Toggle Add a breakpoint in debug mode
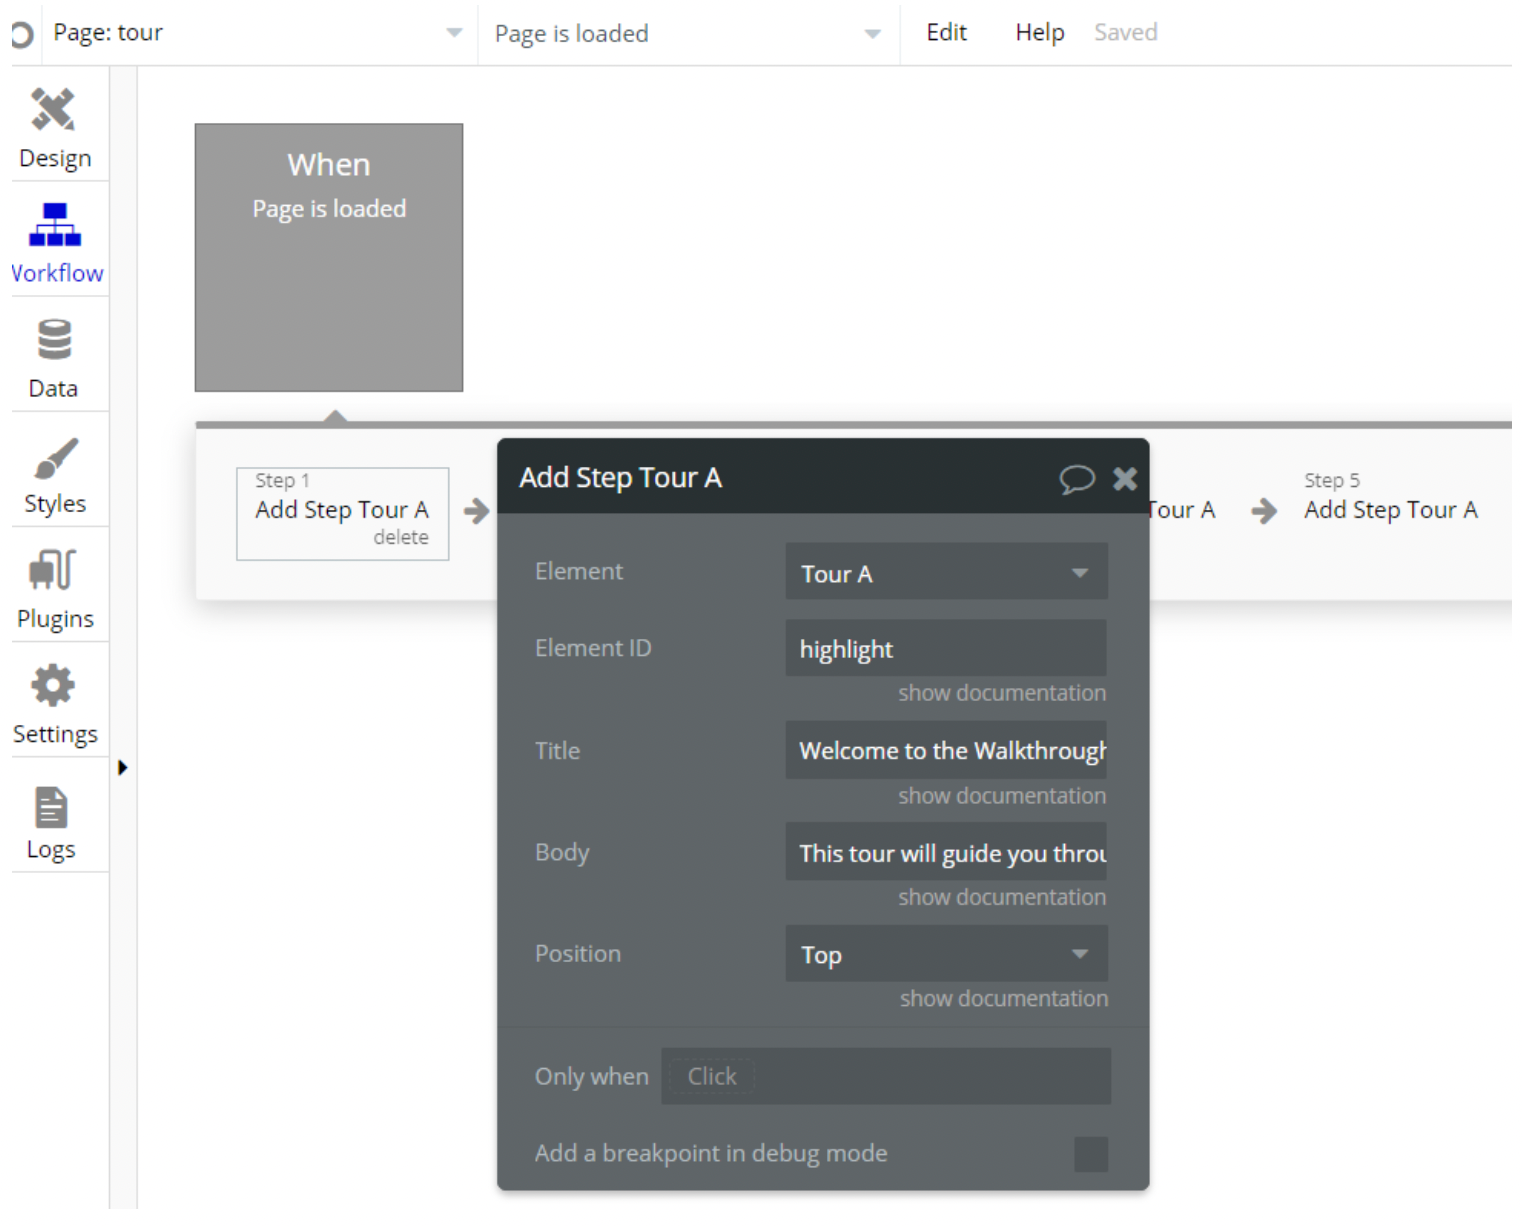Screen dimensions: 1522x1226 tap(1091, 1154)
